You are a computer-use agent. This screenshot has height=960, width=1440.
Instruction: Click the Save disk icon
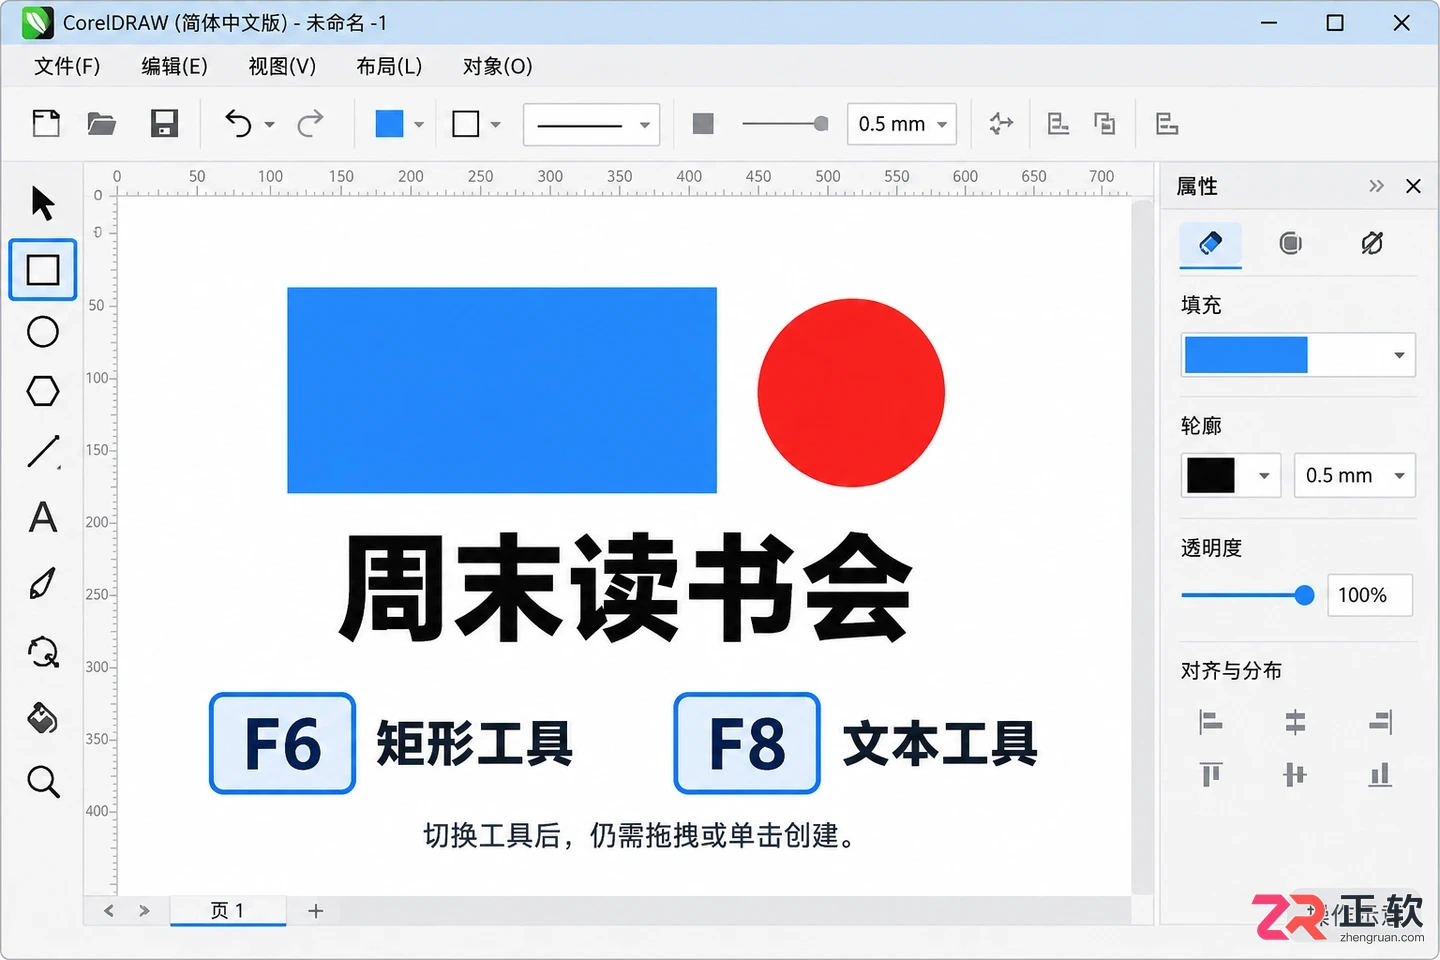[x=164, y=124]
